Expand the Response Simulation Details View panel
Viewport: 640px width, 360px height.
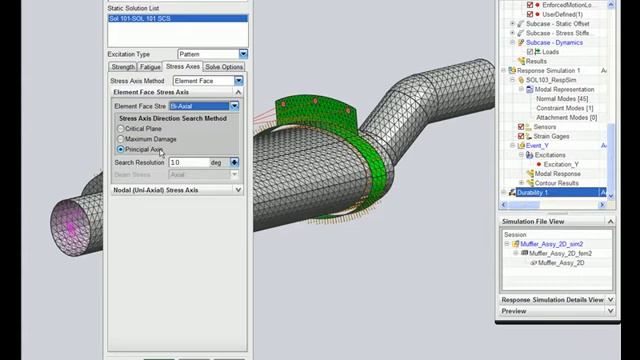pos(611,300)
